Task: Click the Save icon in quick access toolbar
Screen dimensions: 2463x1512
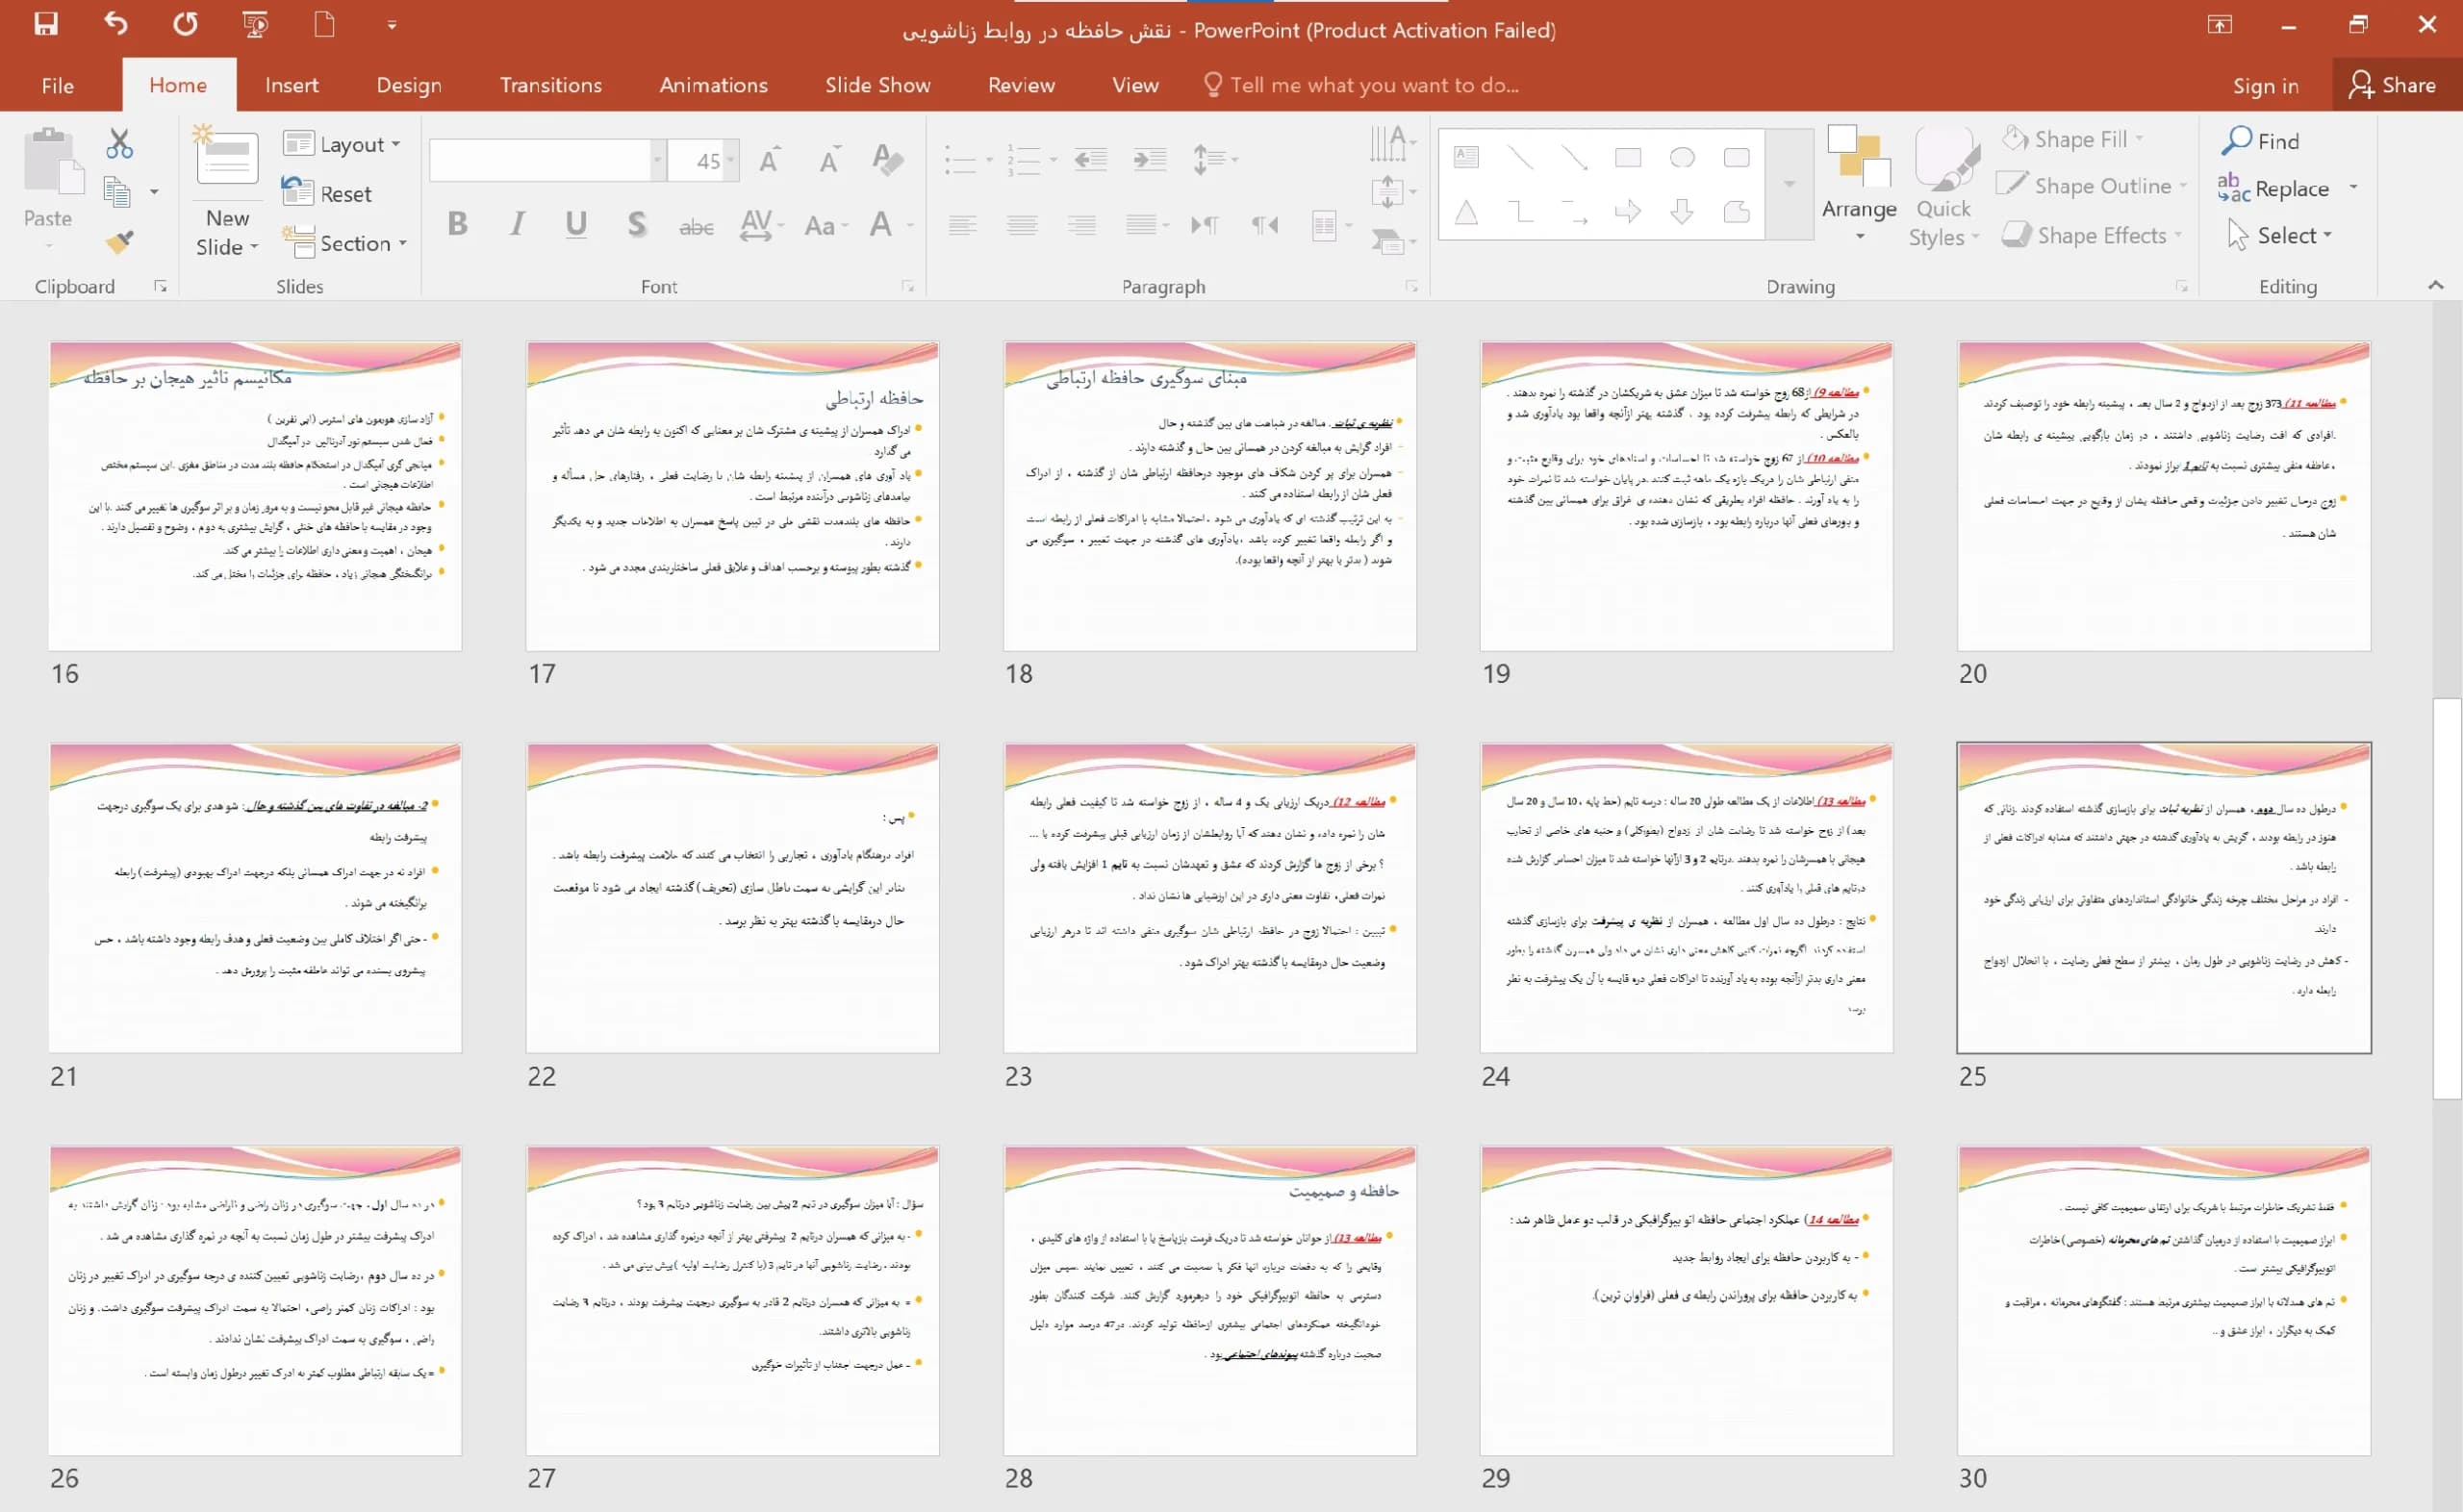Action: click(x=46, y=24)
